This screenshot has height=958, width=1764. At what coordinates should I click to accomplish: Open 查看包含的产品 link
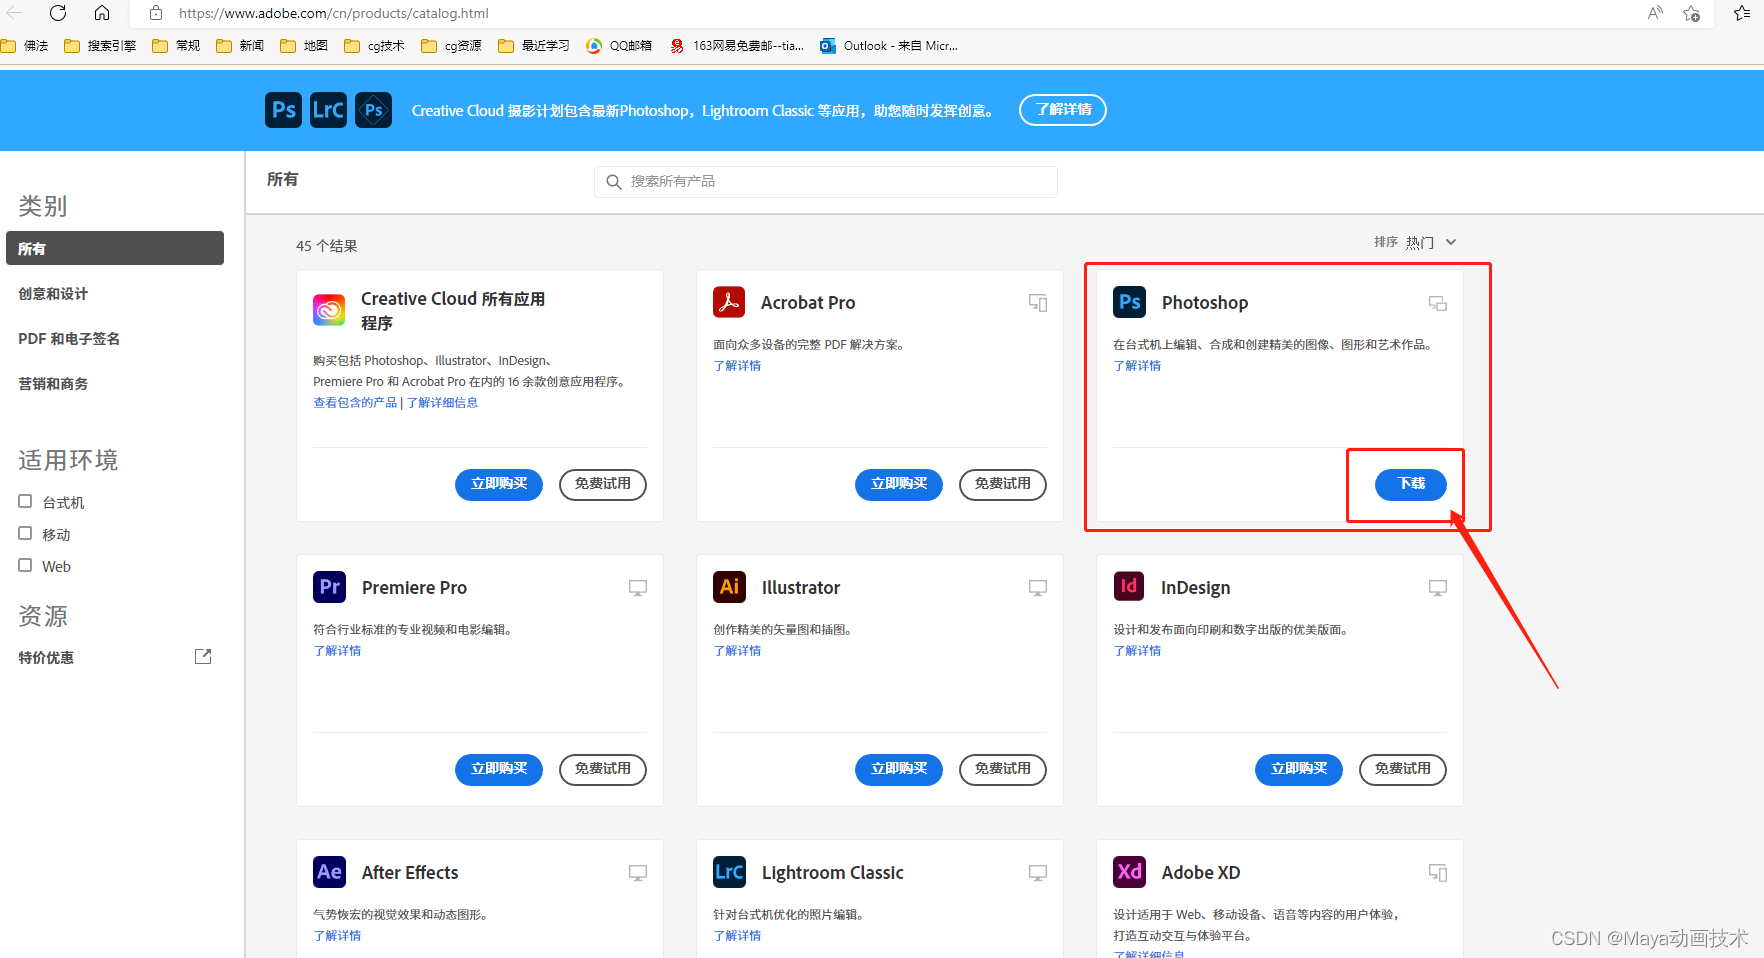355,403
